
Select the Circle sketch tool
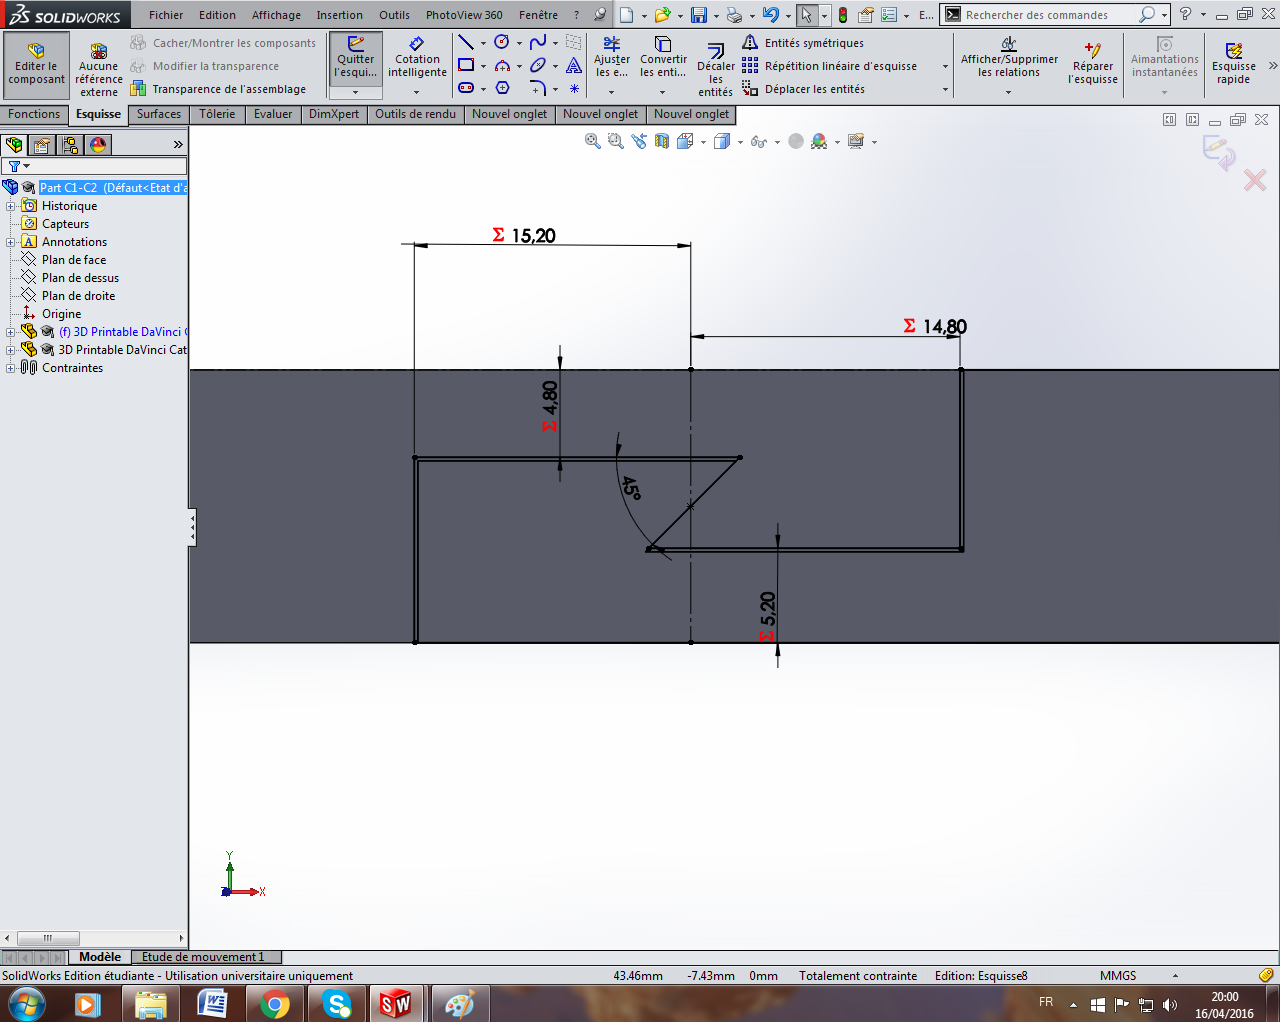[x=502, y=42]
